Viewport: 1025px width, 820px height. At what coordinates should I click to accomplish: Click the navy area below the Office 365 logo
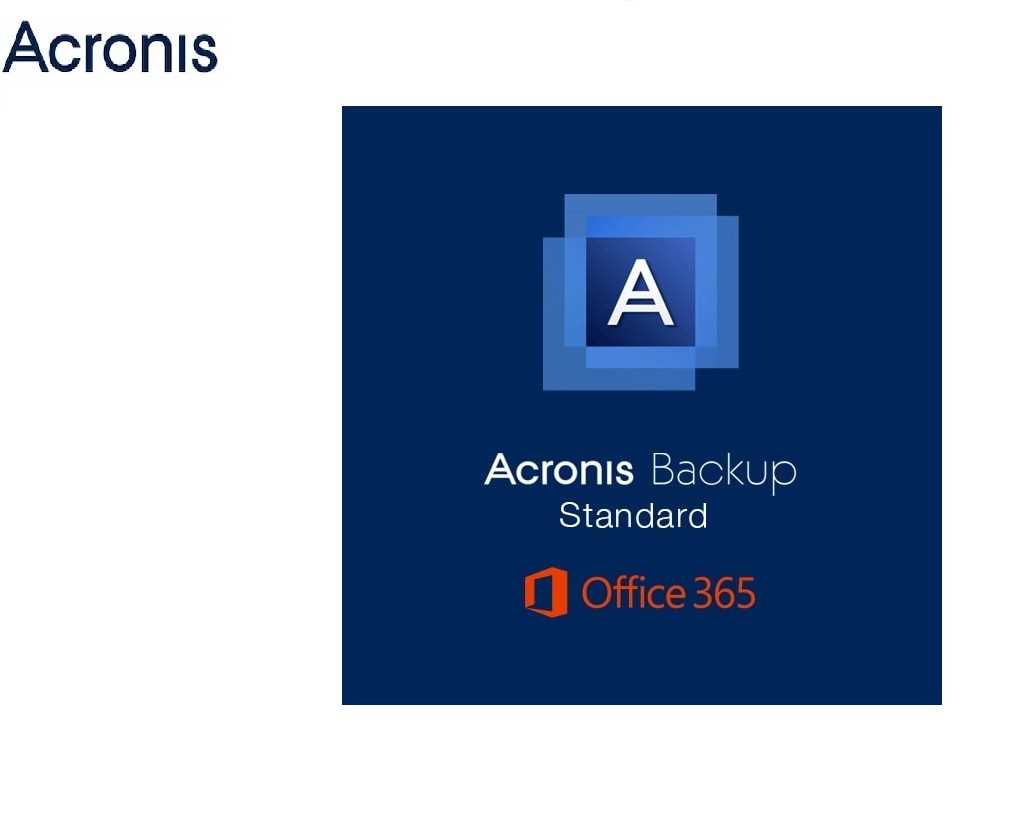641,660
